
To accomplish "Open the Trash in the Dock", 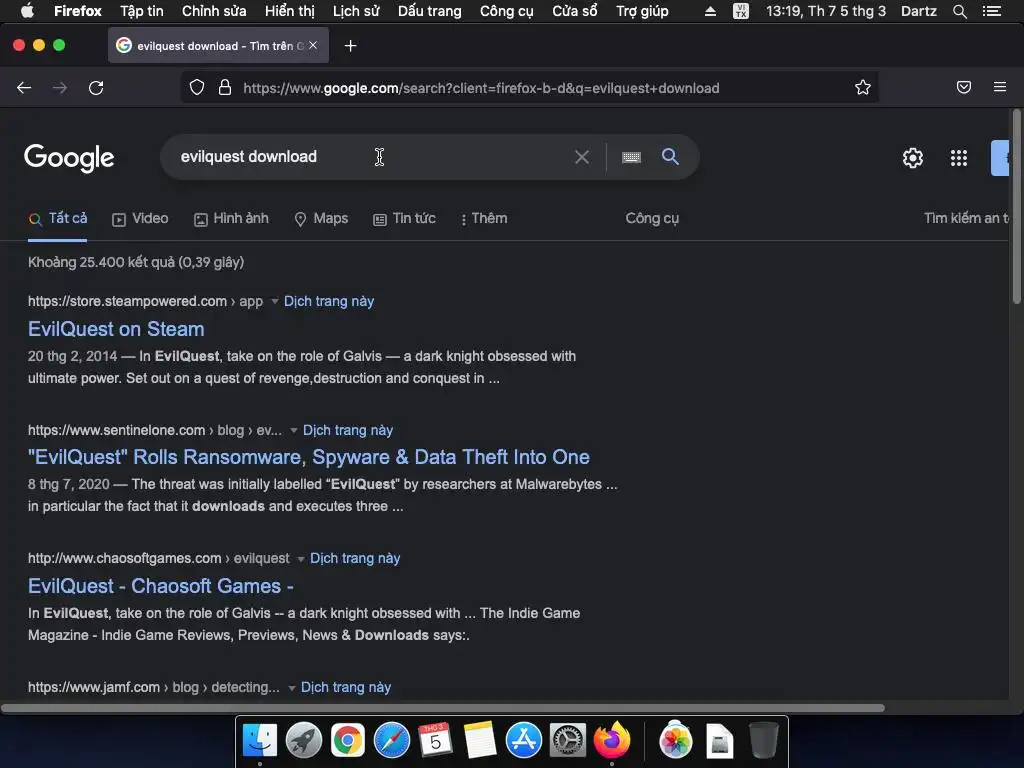I will [763, 741].
